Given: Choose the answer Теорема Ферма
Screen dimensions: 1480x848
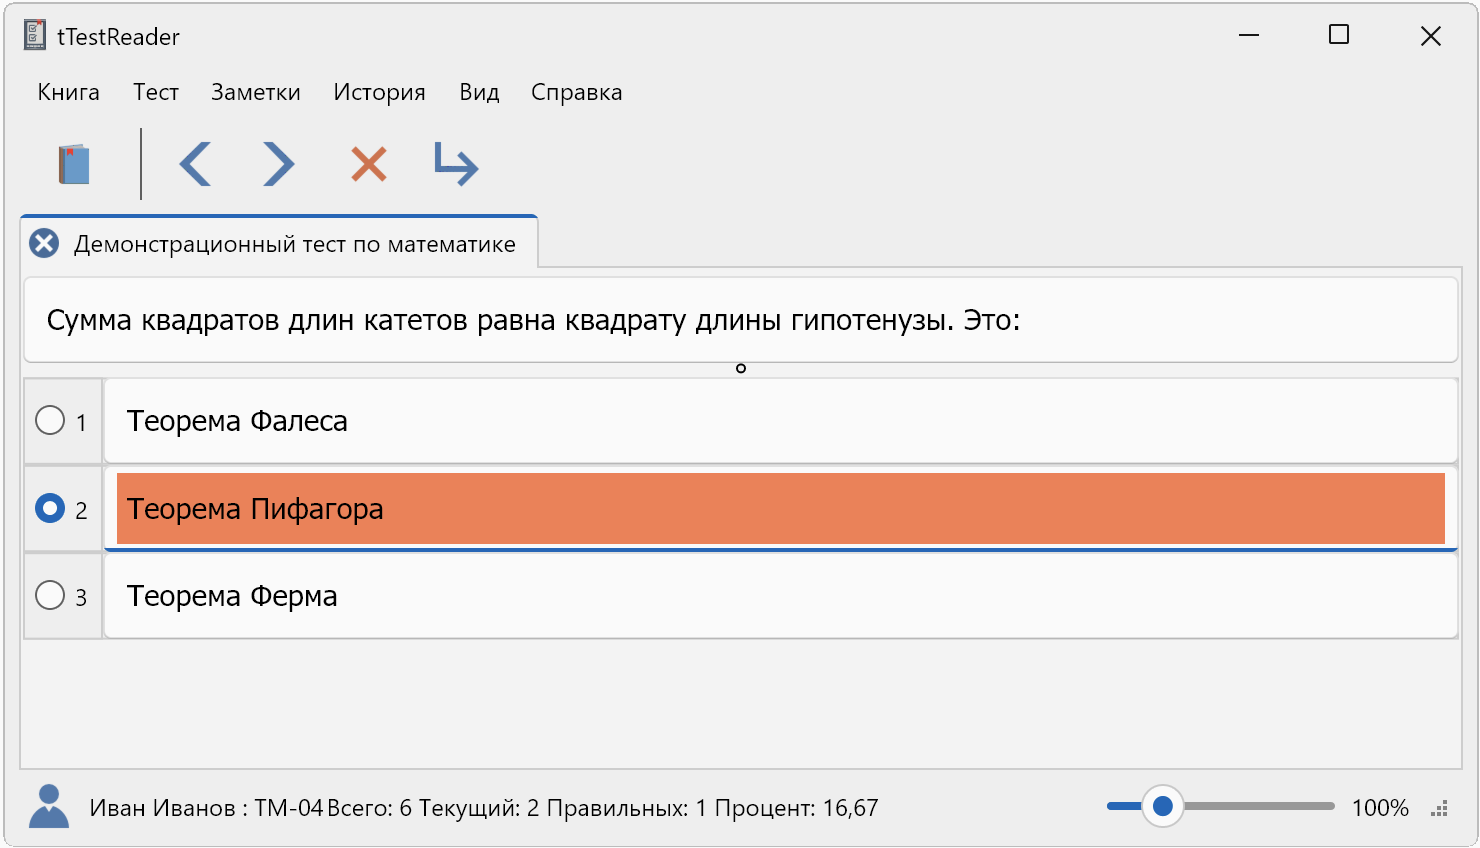Looking at the screenshot, I should (x=232, y=596).
